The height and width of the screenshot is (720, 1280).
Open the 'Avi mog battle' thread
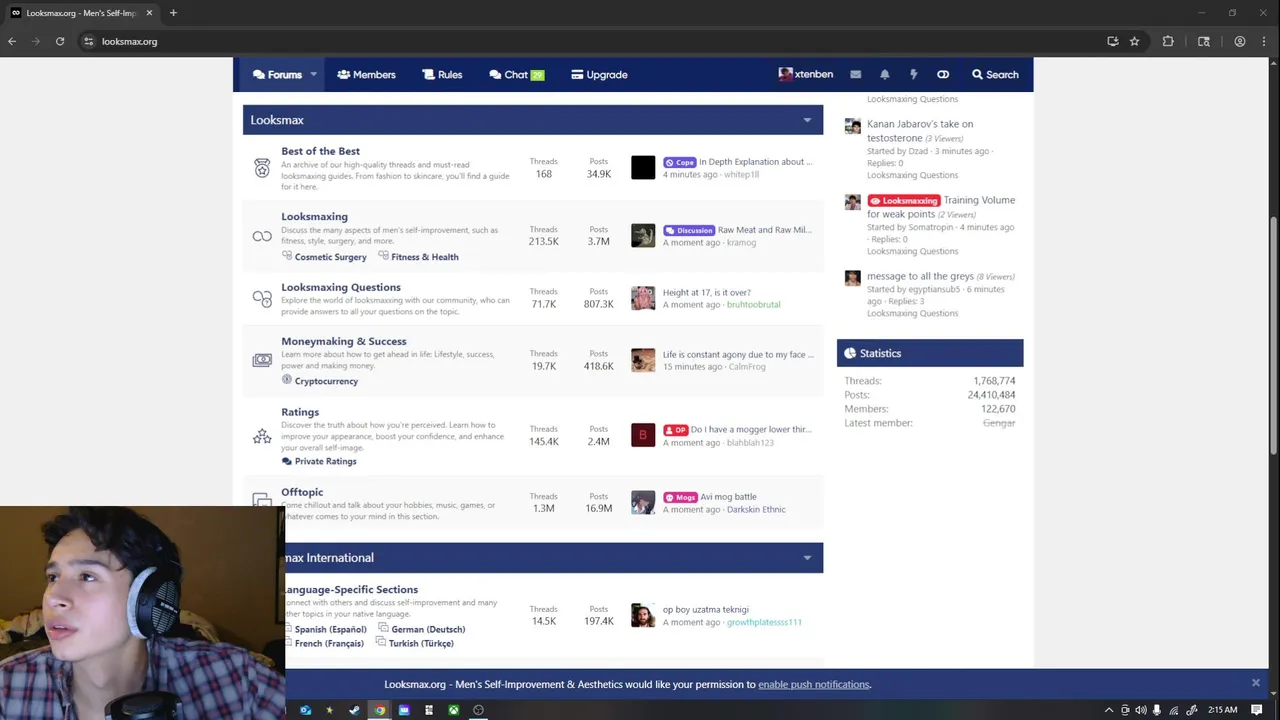pos(728,497)
